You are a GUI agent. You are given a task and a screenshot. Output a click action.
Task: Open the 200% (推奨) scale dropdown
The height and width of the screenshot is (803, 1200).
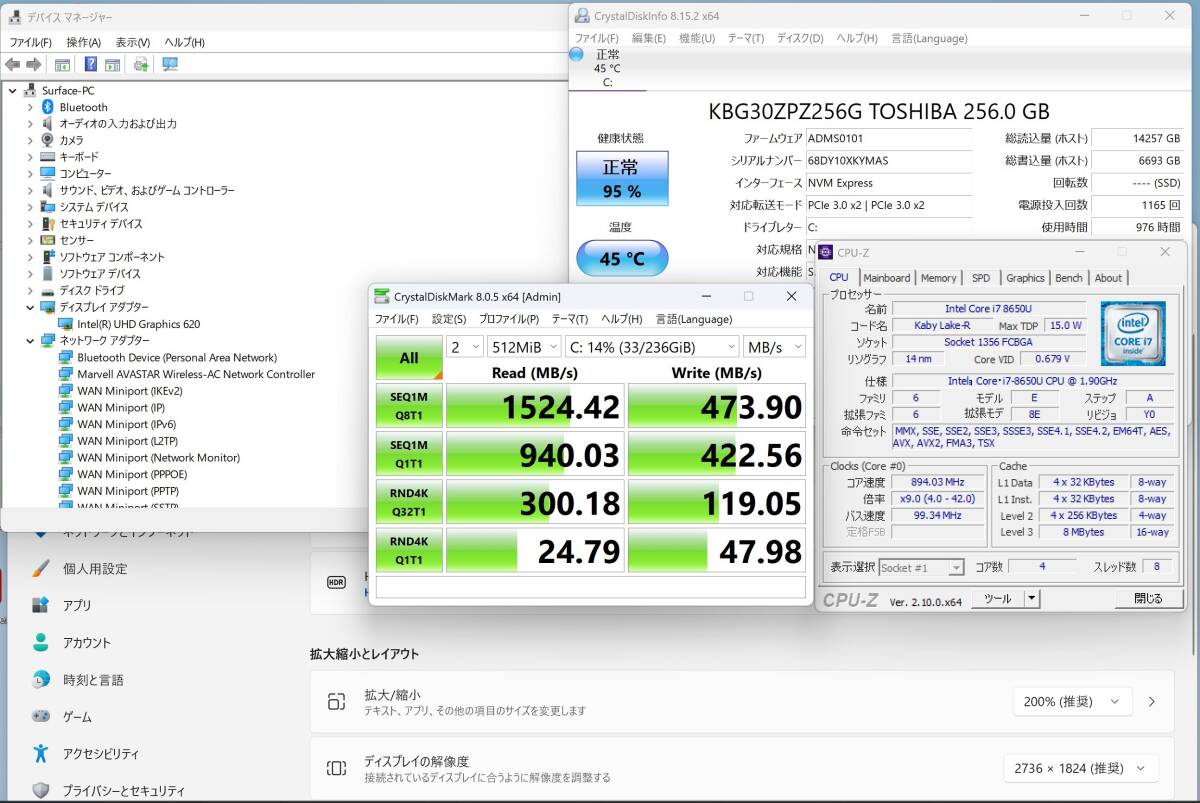tap(1073, 702)
